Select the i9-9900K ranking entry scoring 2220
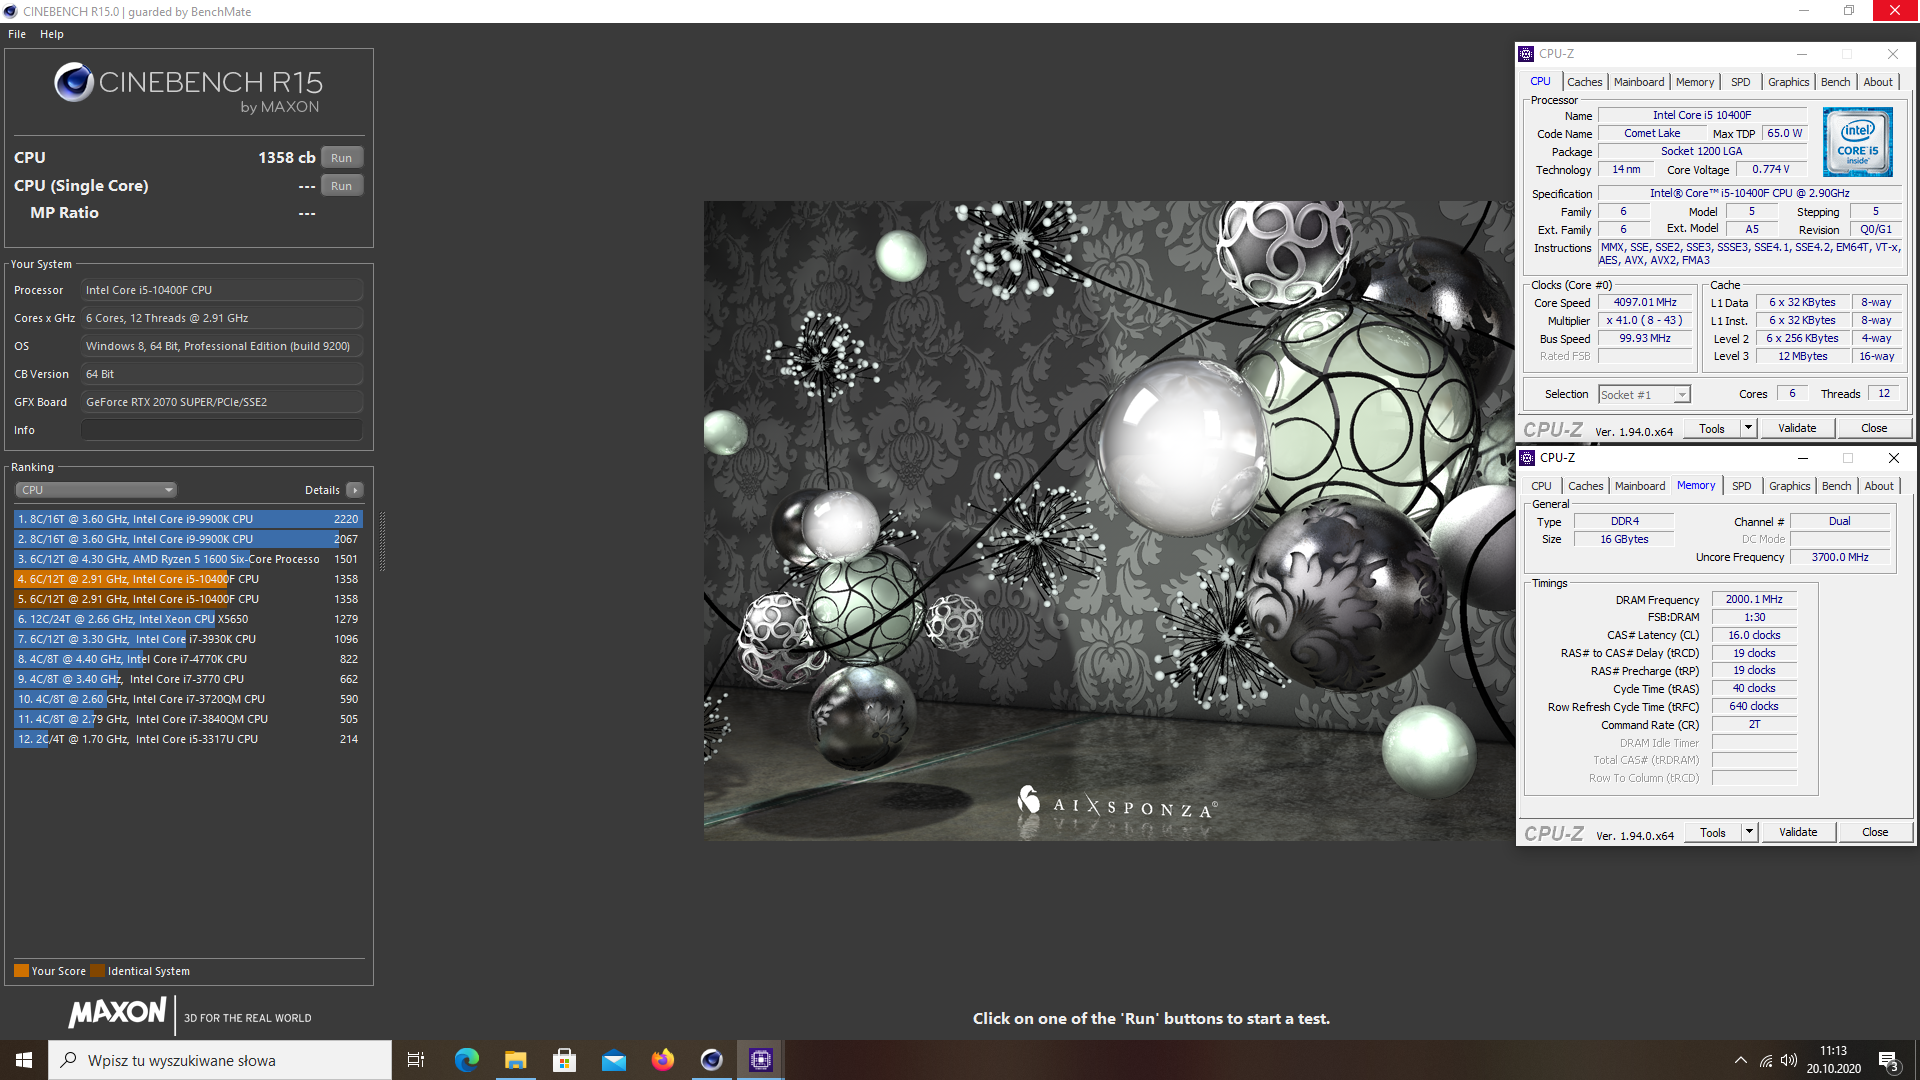1920x1080 pixels. pos(188,519)
